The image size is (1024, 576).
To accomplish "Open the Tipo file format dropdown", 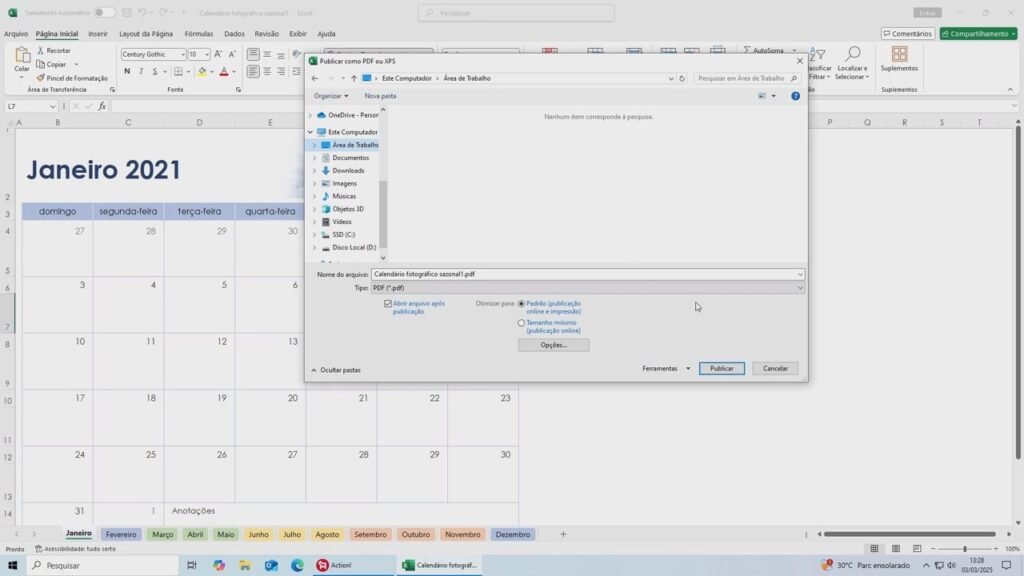I will click(x=587, y=288).
